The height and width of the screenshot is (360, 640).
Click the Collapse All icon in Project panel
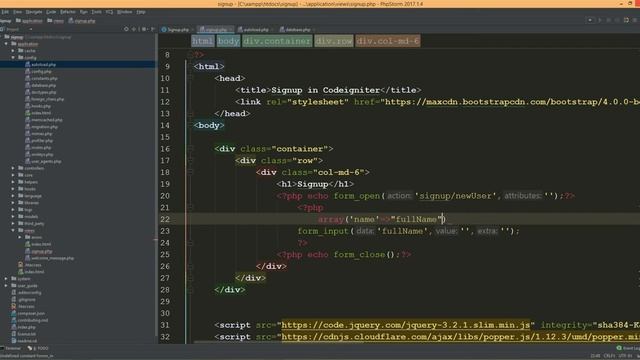134,29
